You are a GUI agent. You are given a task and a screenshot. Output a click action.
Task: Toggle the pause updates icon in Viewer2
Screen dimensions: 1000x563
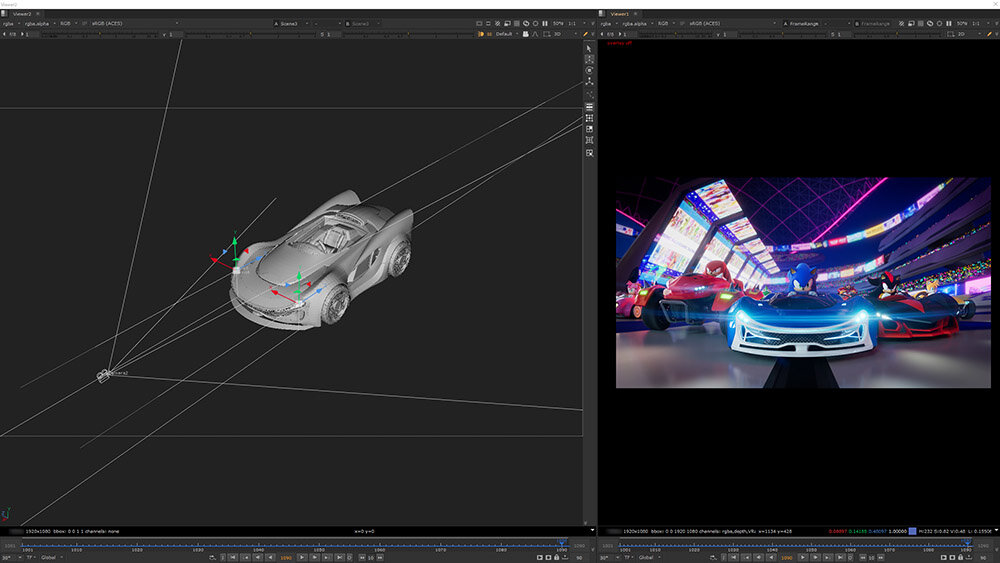tap(545, 24)
